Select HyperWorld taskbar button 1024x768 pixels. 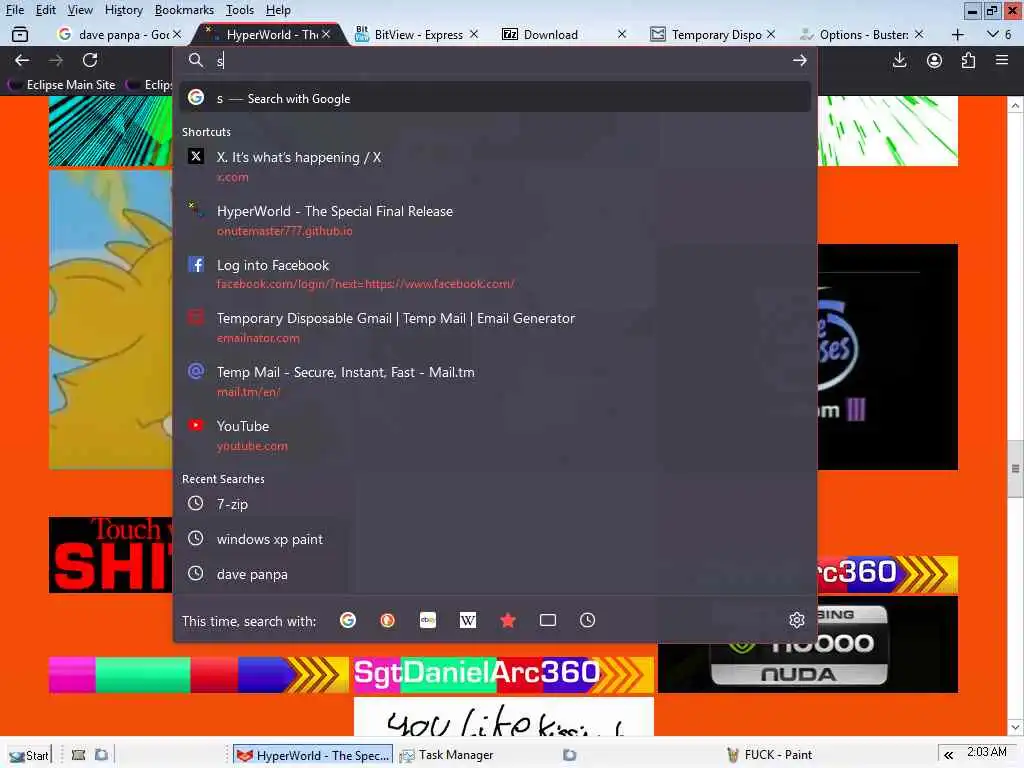tap(313, 755)
